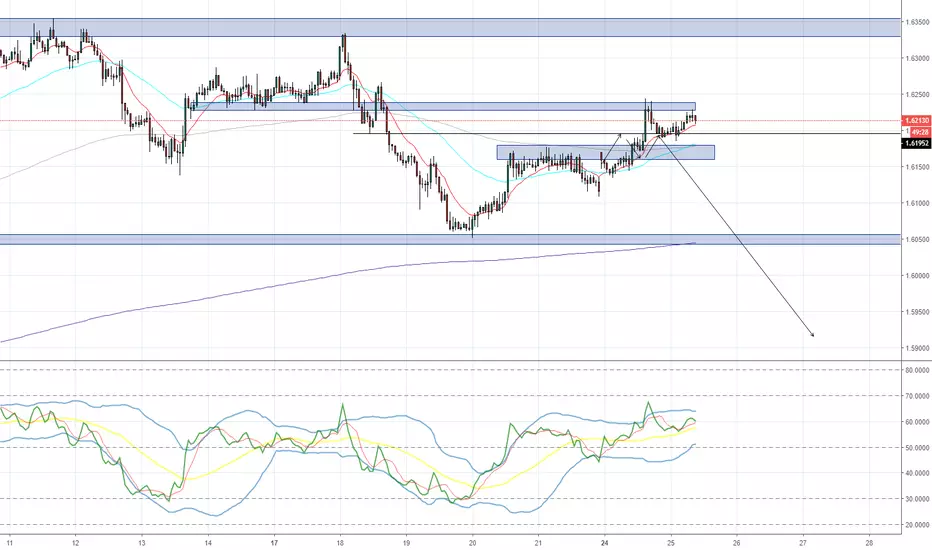Viewport: 932px width, 550px height.
Task: Click the 1.60000 price scale label
Action: pyautogui.click(x=917, y=276)
